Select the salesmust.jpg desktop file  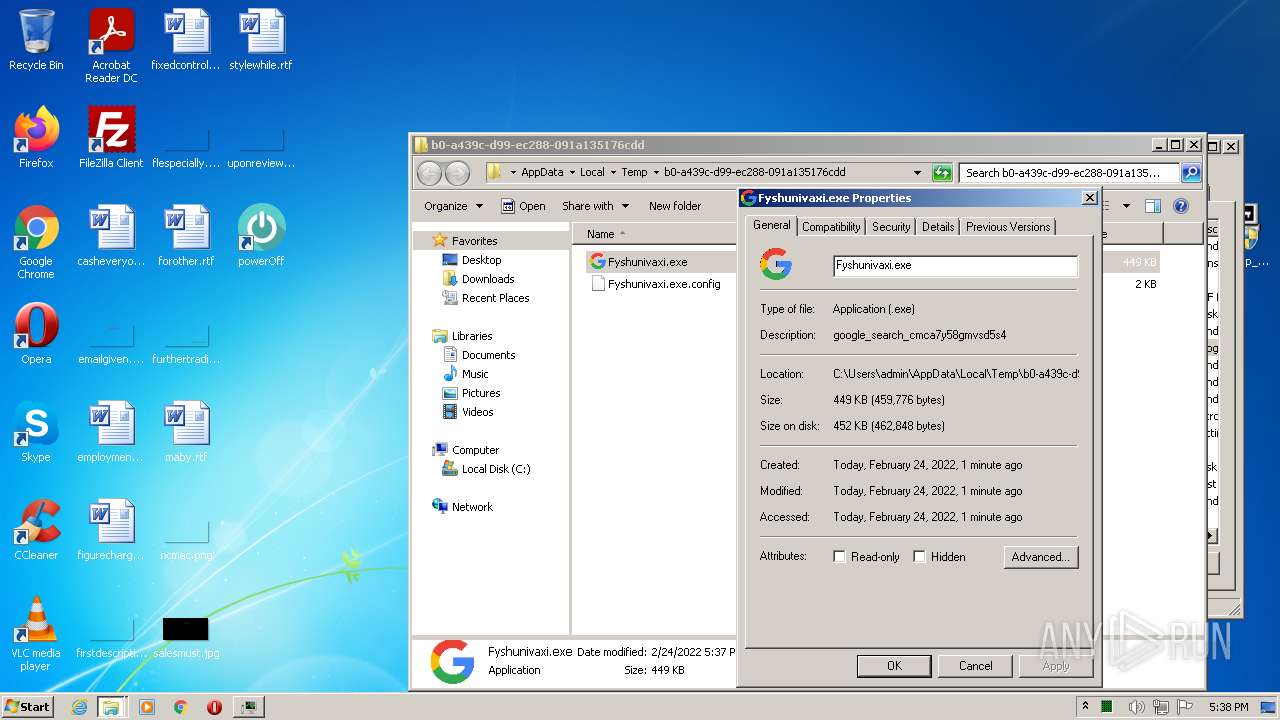(x=186, y=636)
